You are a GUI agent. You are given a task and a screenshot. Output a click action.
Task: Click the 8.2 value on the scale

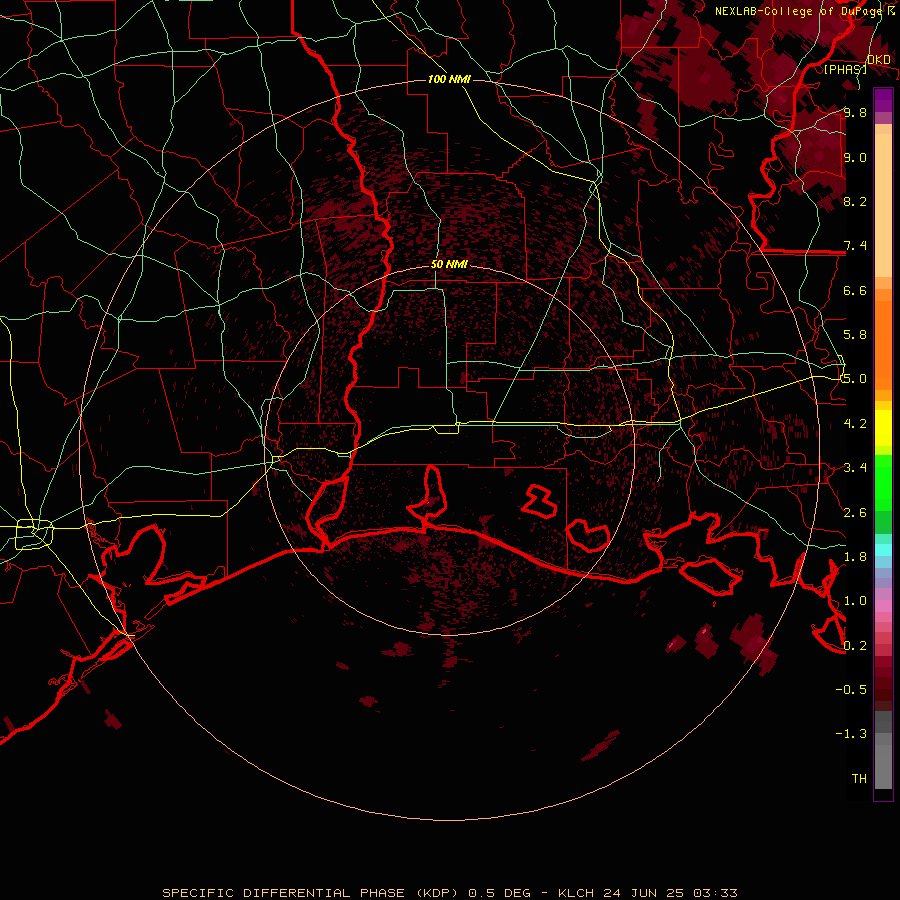[x=855, y=201]
